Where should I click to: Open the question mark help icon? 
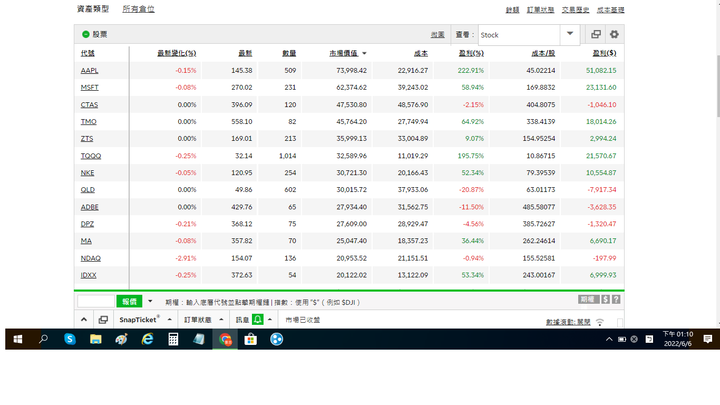click(616, 300)
